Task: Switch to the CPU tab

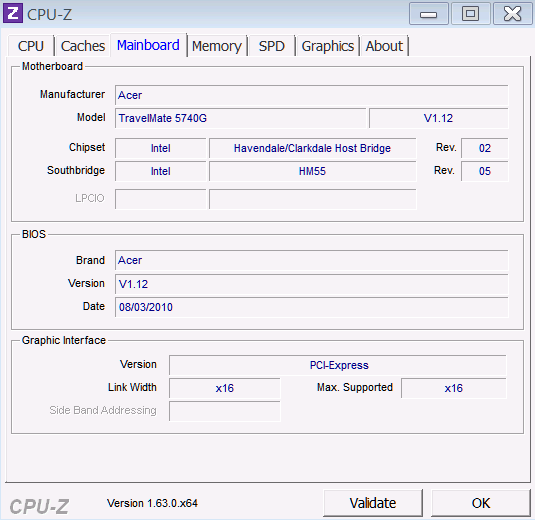Action: click(x=31, y=46)
